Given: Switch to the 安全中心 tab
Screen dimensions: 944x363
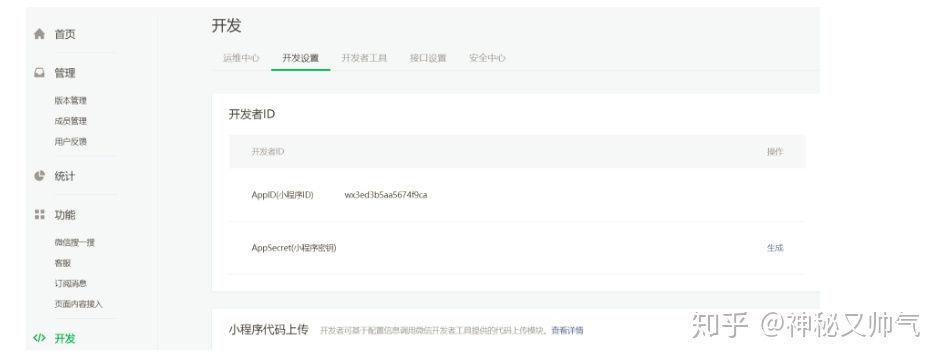Looking at the screenshot, I should point(487,58).
